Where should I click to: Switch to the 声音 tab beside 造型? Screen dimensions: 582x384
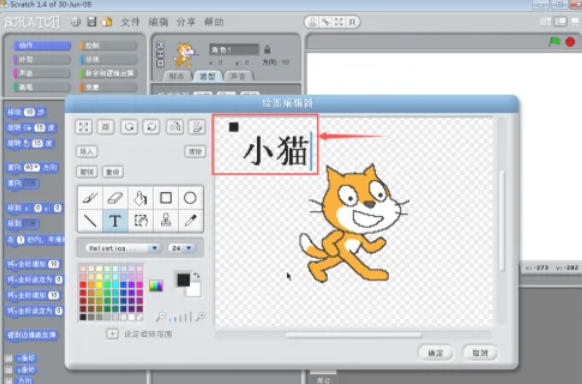click(238, 76)
